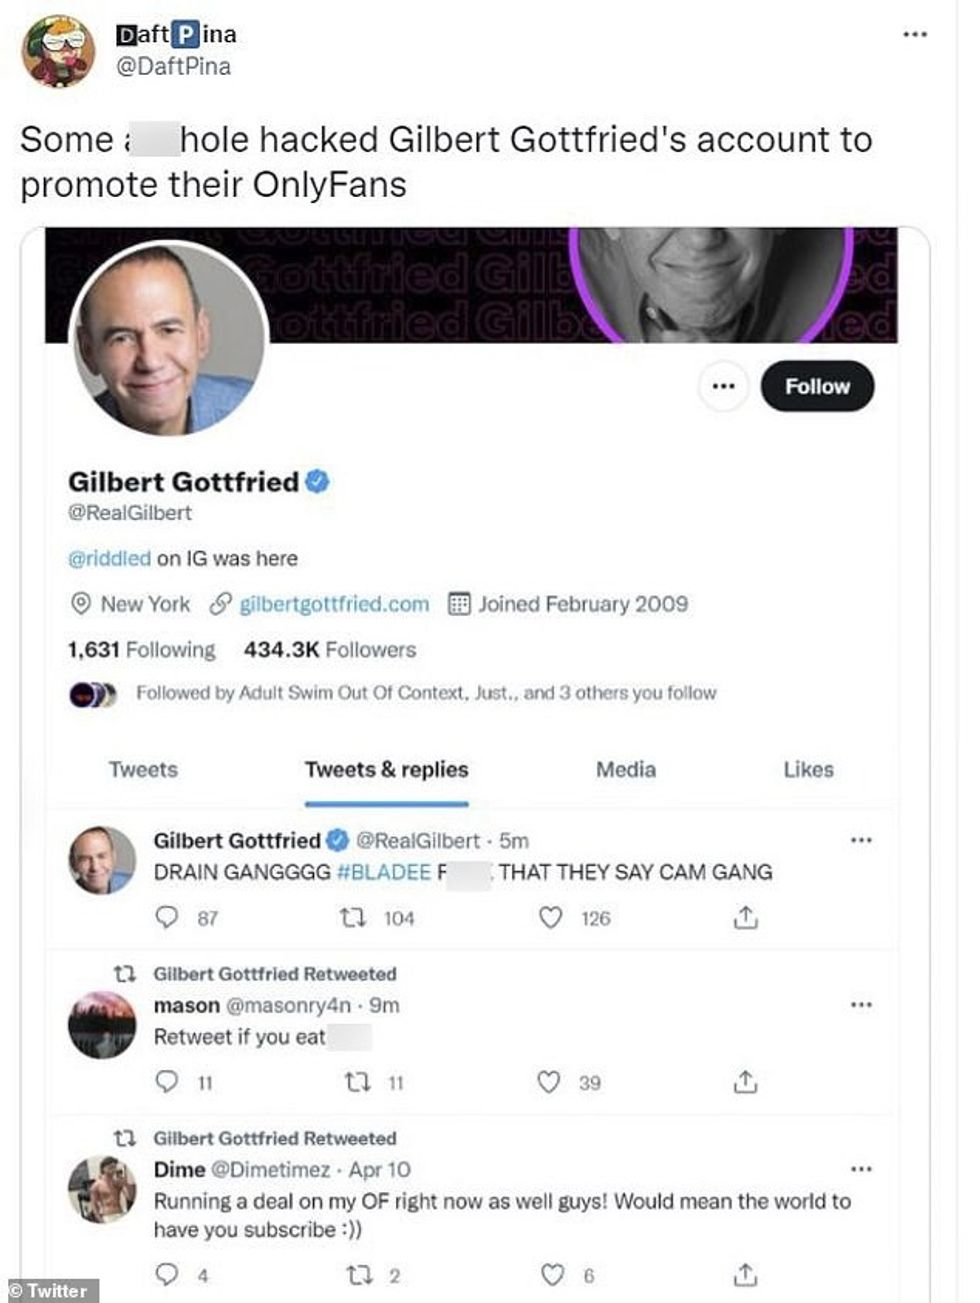
Task: Retweet Gilbert Gottfried's #BLADEE tweet
Action: pyautogui.click(x=355, y=918)
